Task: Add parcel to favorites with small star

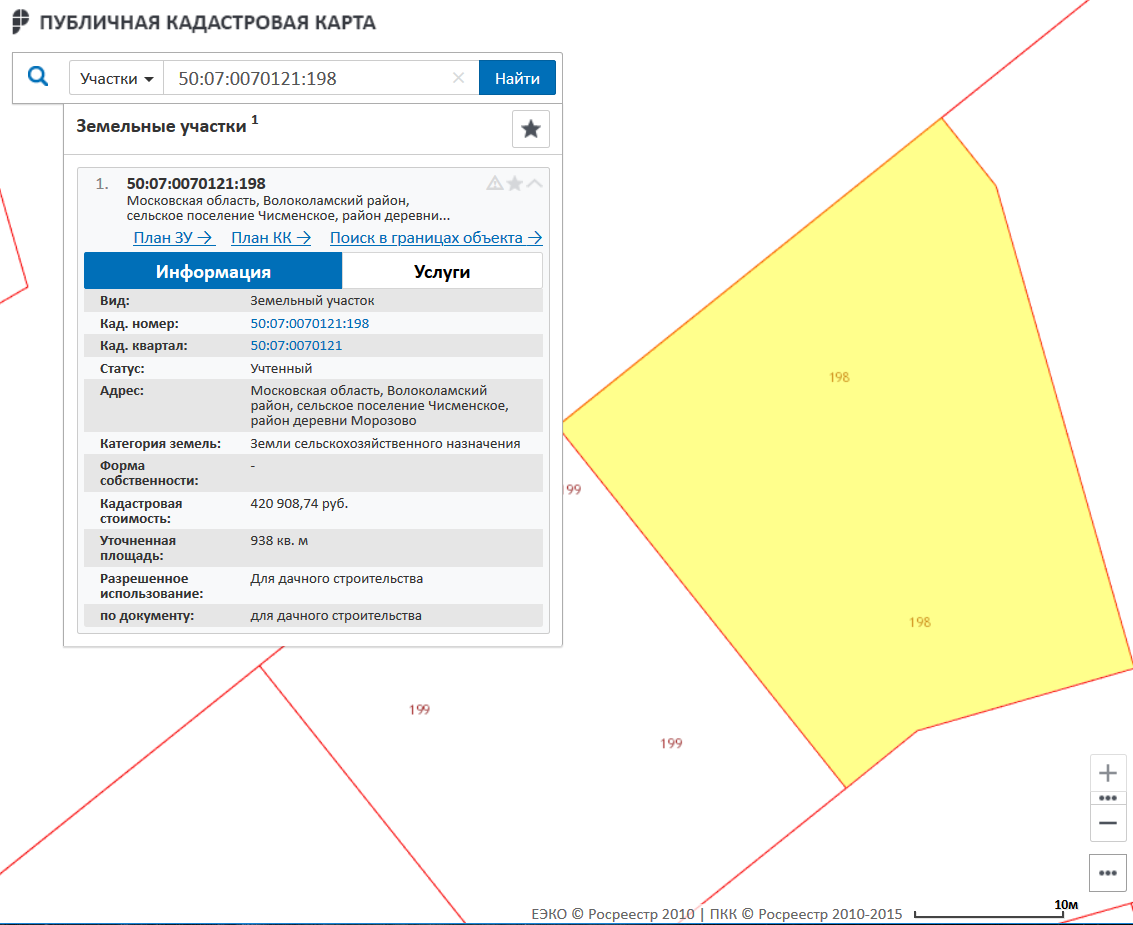Action: [514, 183]
